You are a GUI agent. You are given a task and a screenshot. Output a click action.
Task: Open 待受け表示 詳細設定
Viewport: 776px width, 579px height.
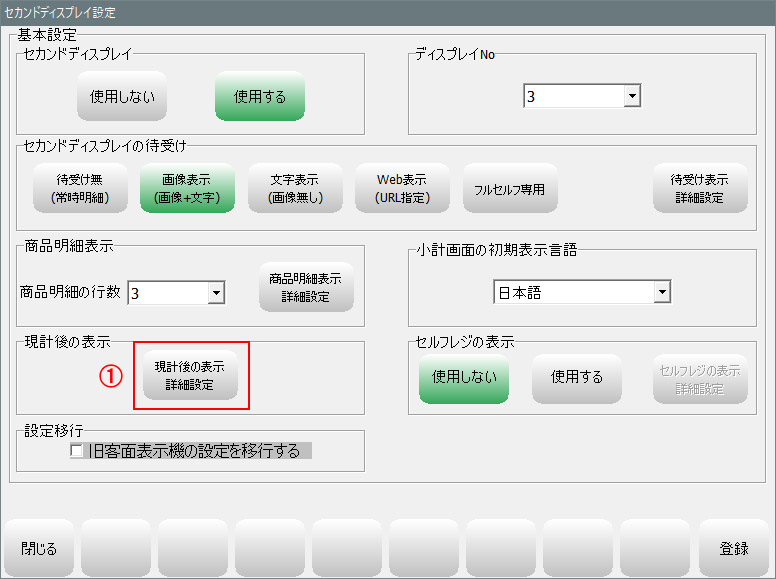click(699, 188)
